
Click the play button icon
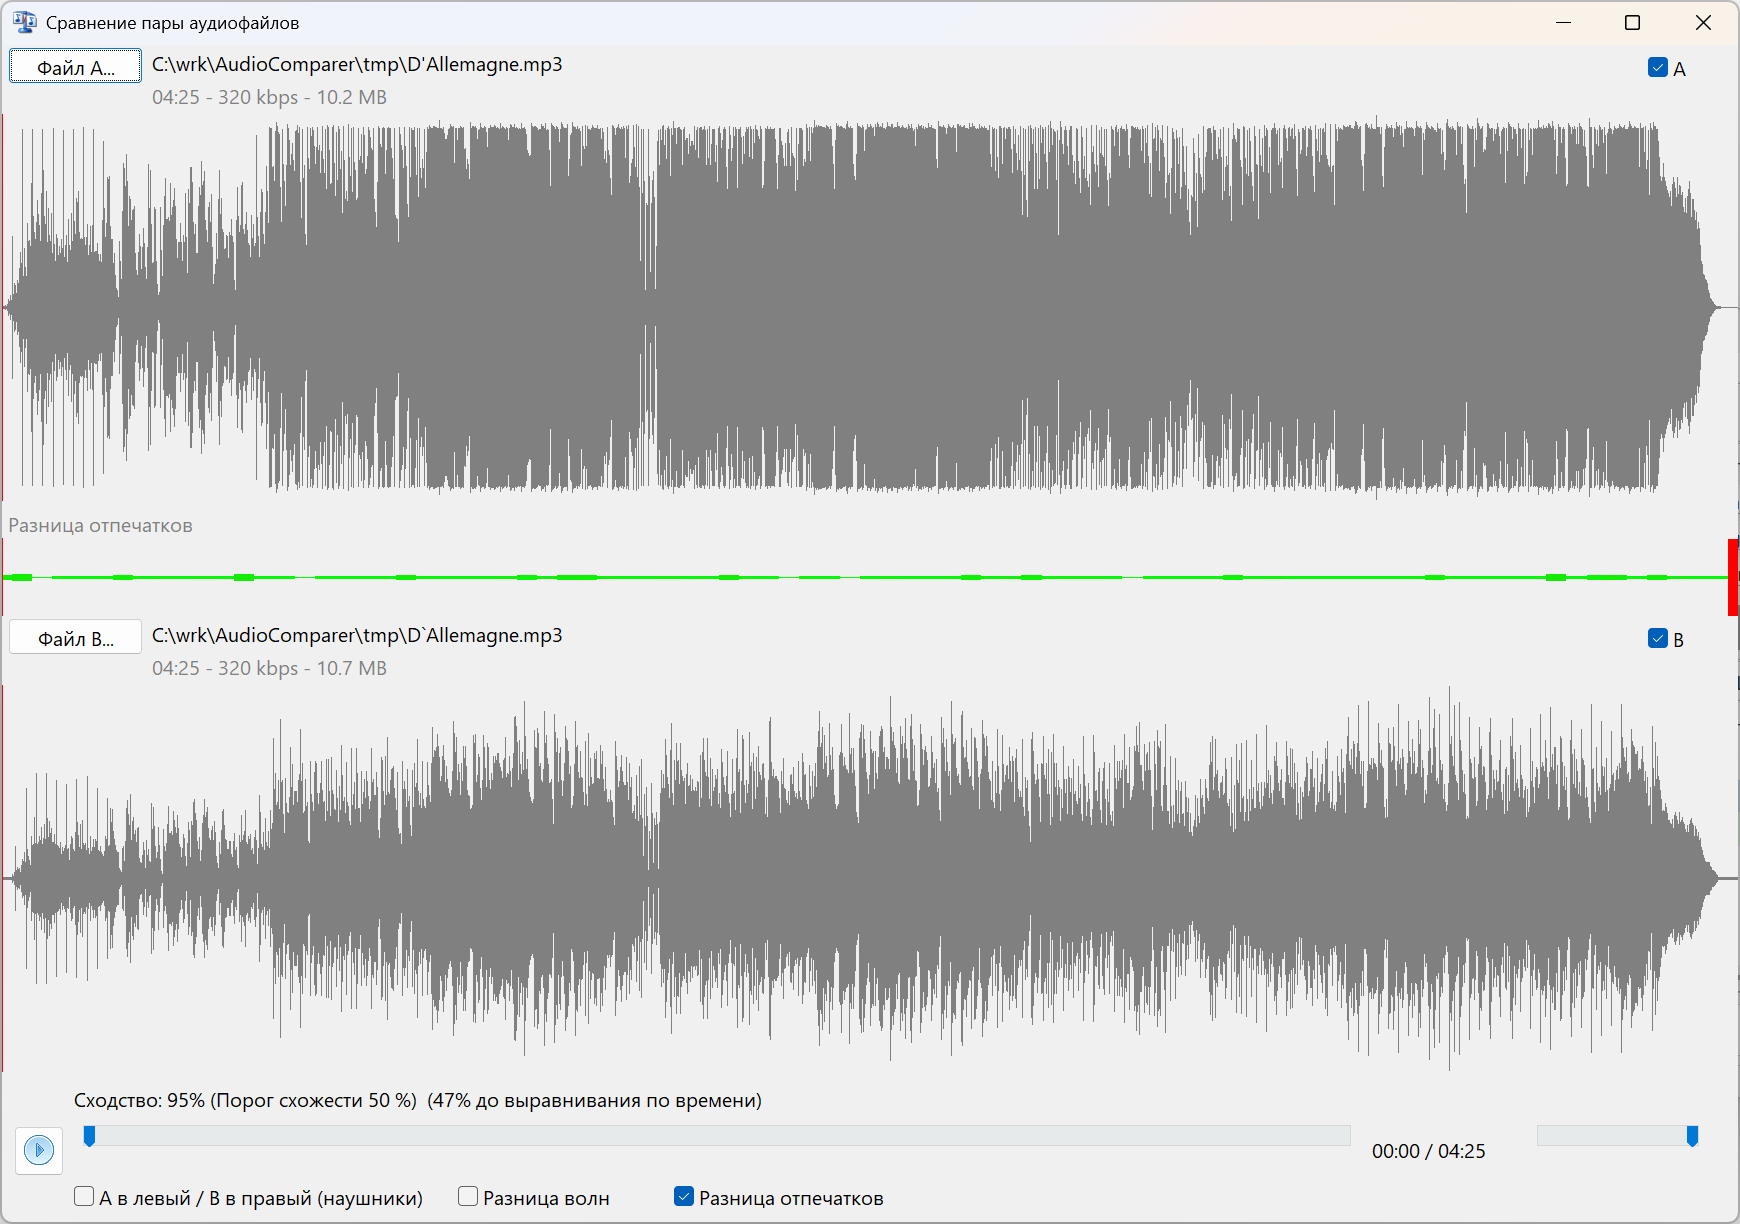[39, 1150]
